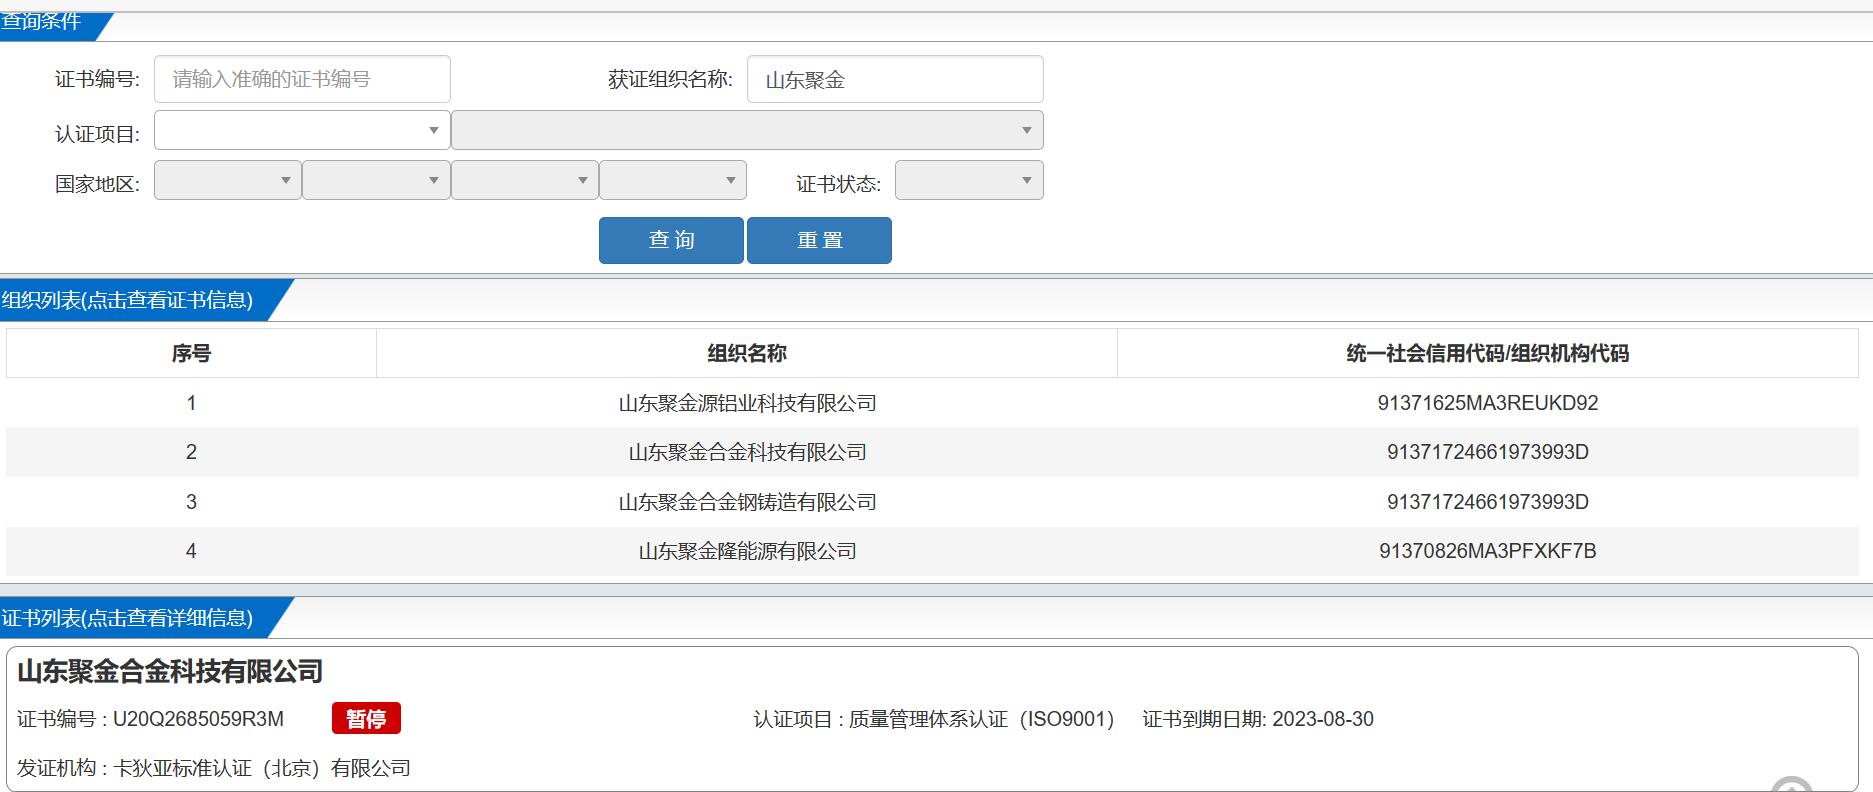Click the 获证组织名称 field containing 山东聚金
Image resolution: width=1873 pixels, height=792 pixels.
895,79
